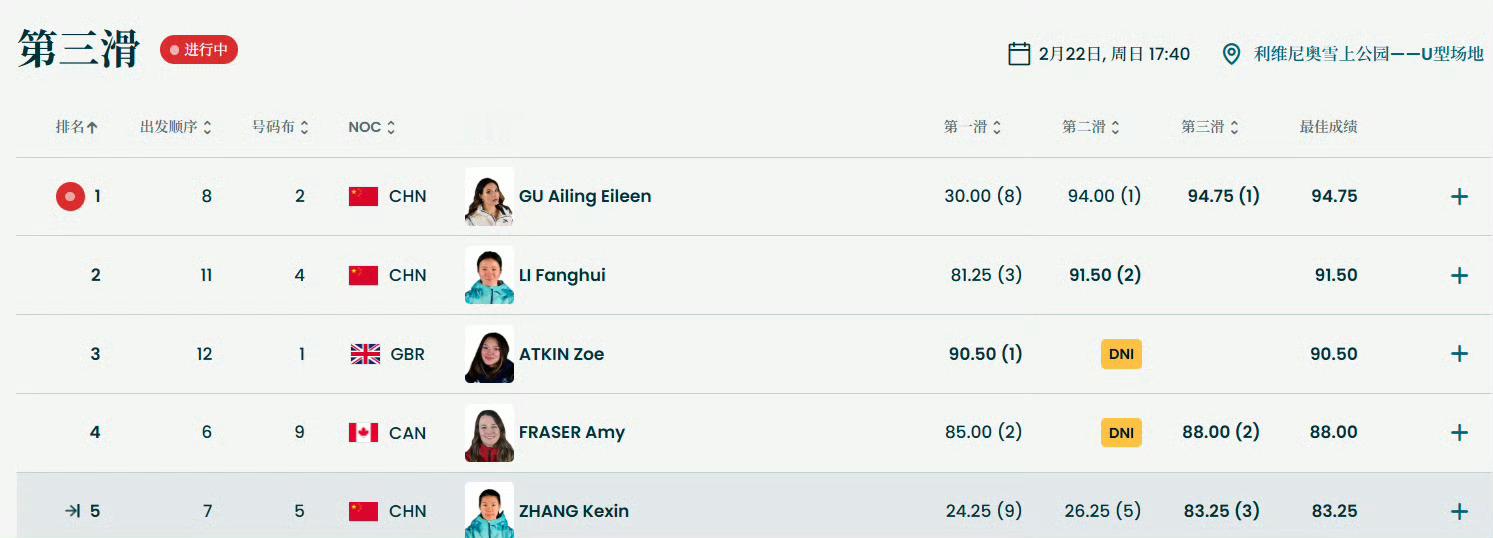Screen dimensions: 1493x538
Task: Sort the table by NOC column
Action: coord(372,127)
